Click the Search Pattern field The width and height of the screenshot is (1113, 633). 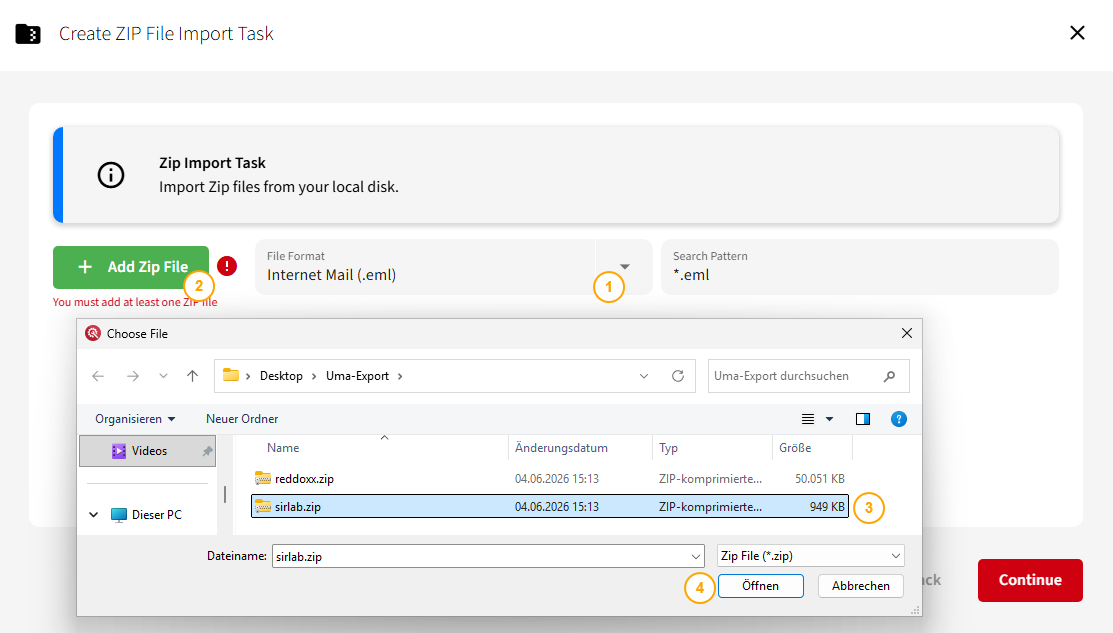pyautogui.click(x=860, y=267)
